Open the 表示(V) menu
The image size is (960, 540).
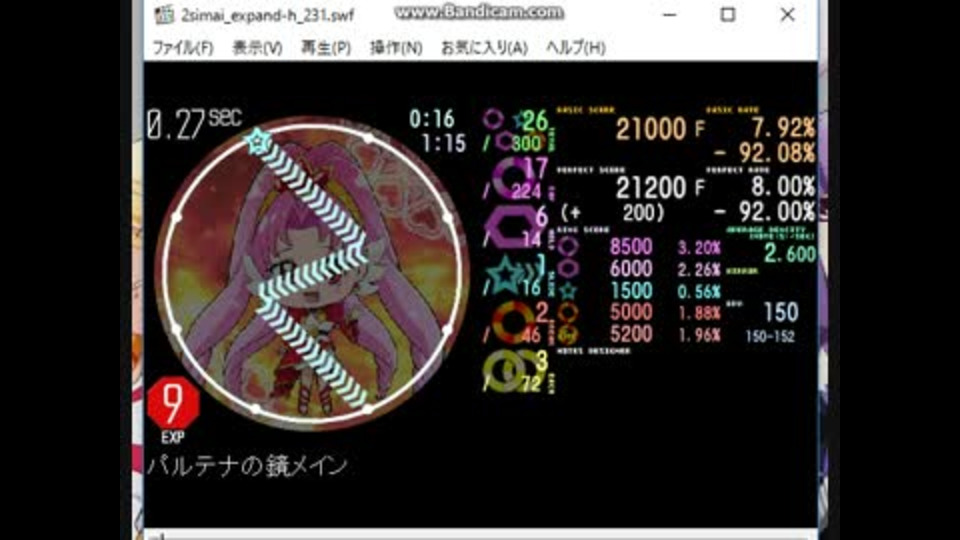point(257,48)
